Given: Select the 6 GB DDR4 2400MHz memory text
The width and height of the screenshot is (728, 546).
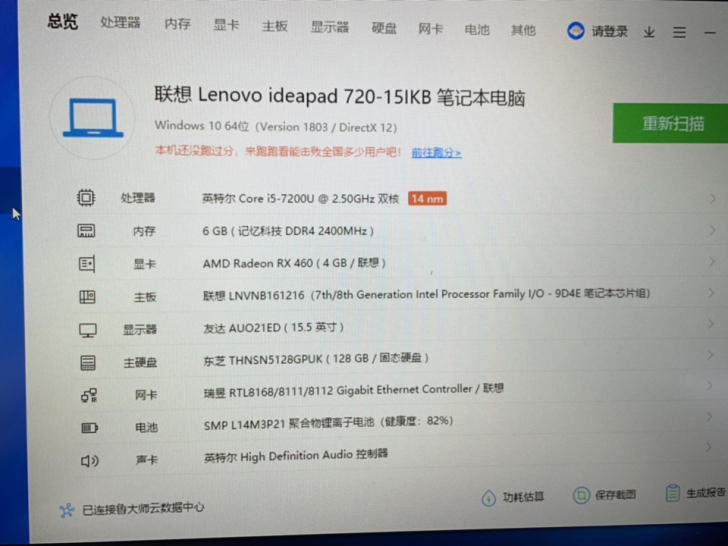Looking at the screenshot, I should (x=288, y=231).
